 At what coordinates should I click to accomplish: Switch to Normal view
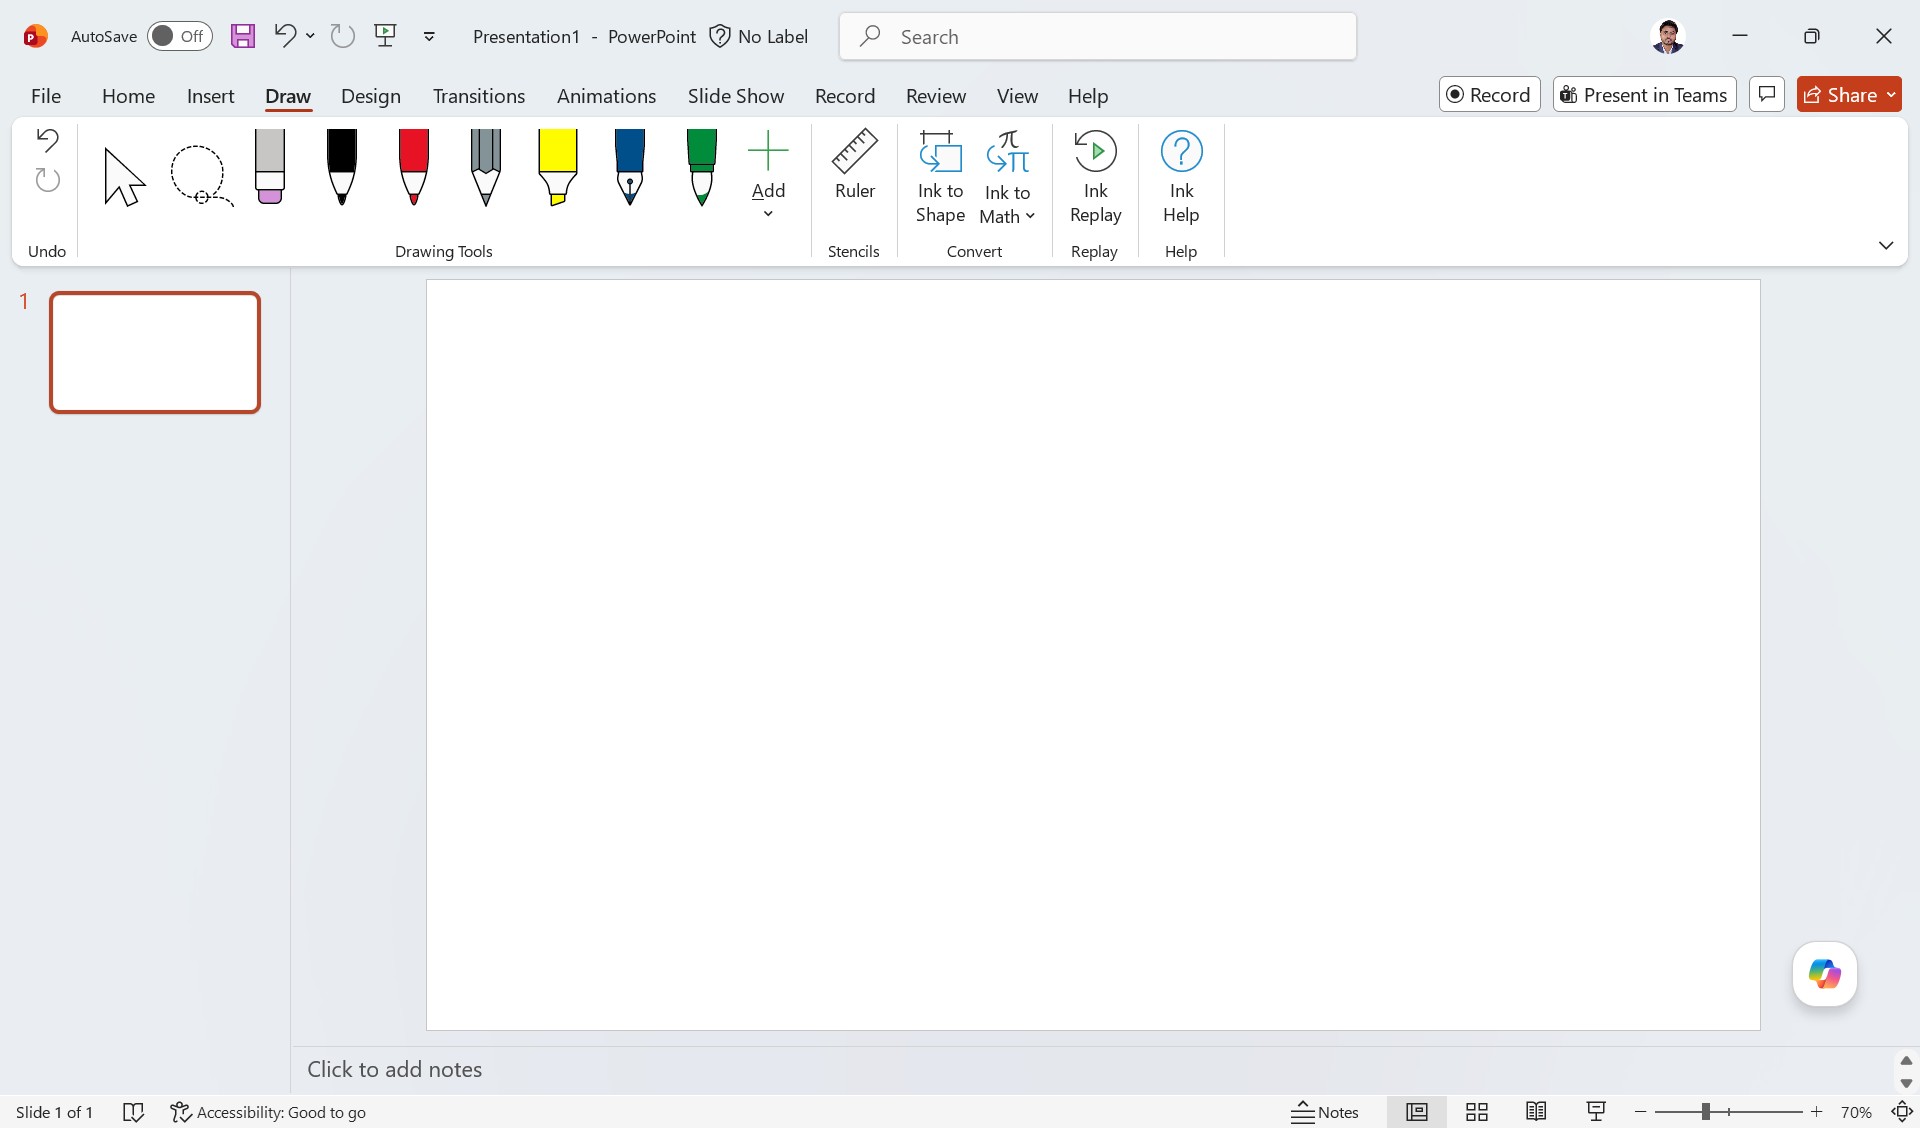pyautogui.click(x=1417, y=1112)
